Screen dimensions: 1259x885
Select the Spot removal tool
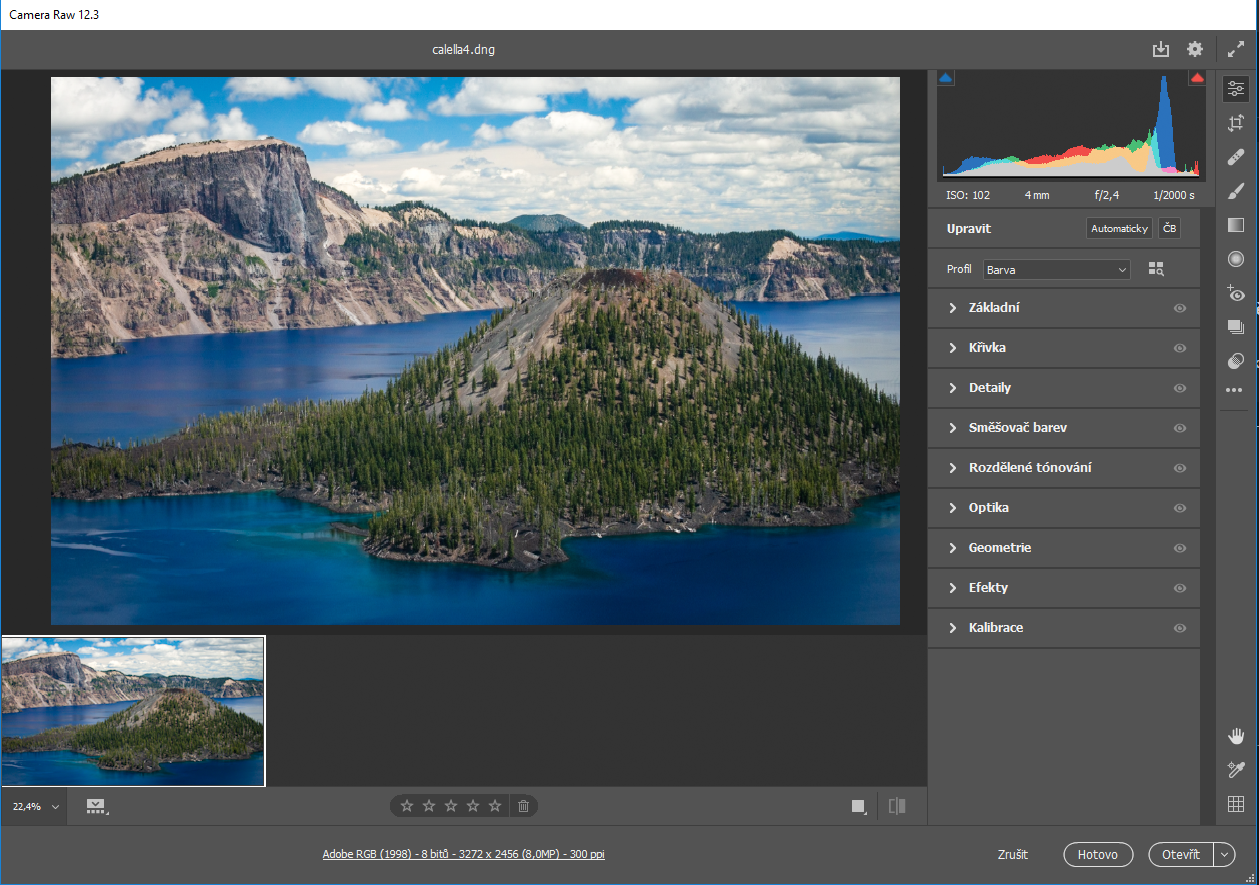(x=1236, y=157)
